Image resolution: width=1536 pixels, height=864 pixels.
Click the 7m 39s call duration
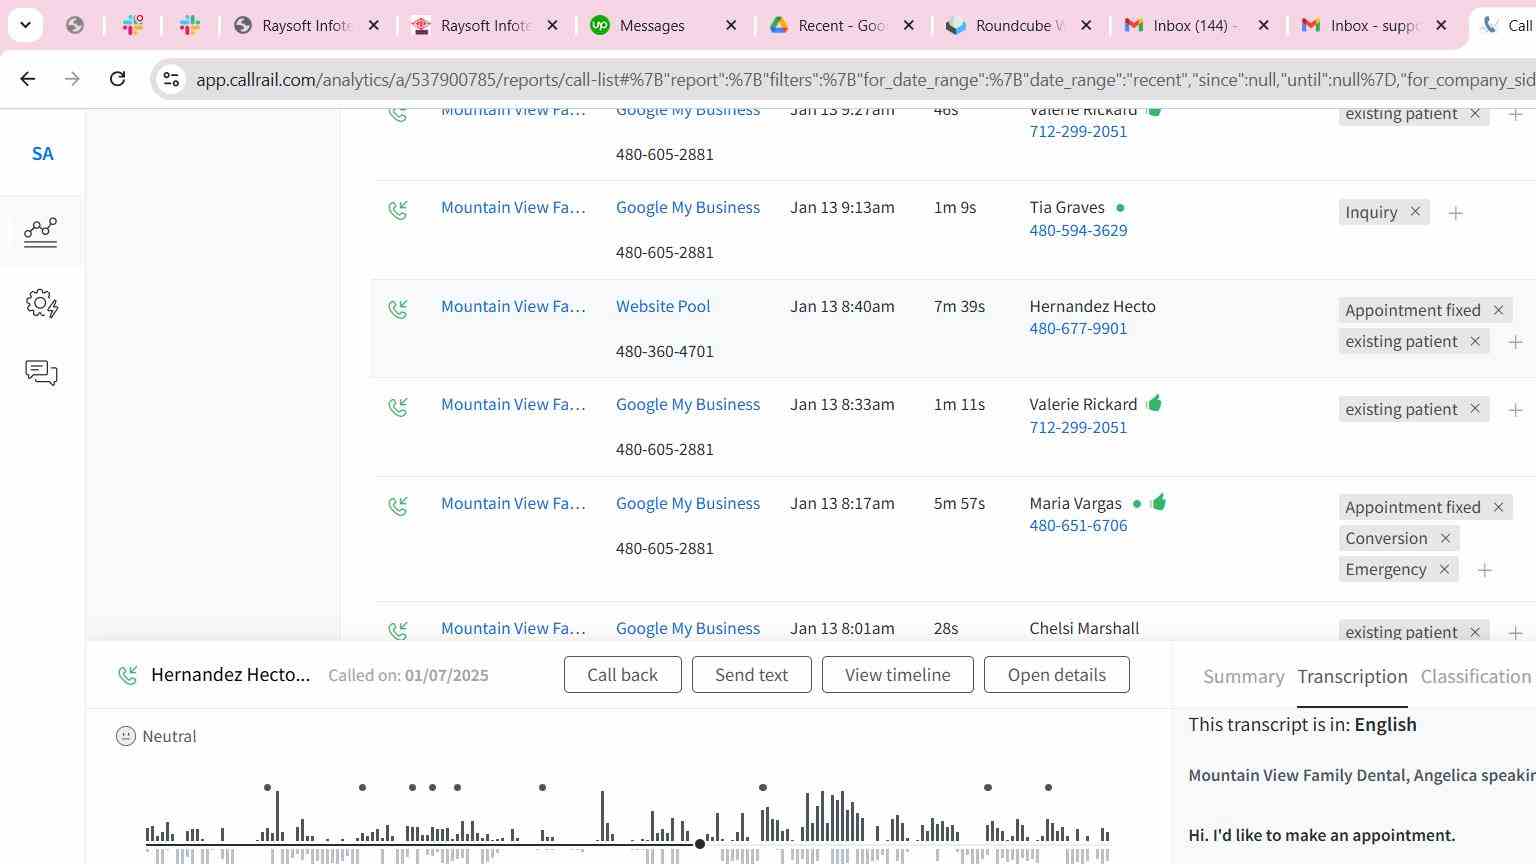coord(959,307)
